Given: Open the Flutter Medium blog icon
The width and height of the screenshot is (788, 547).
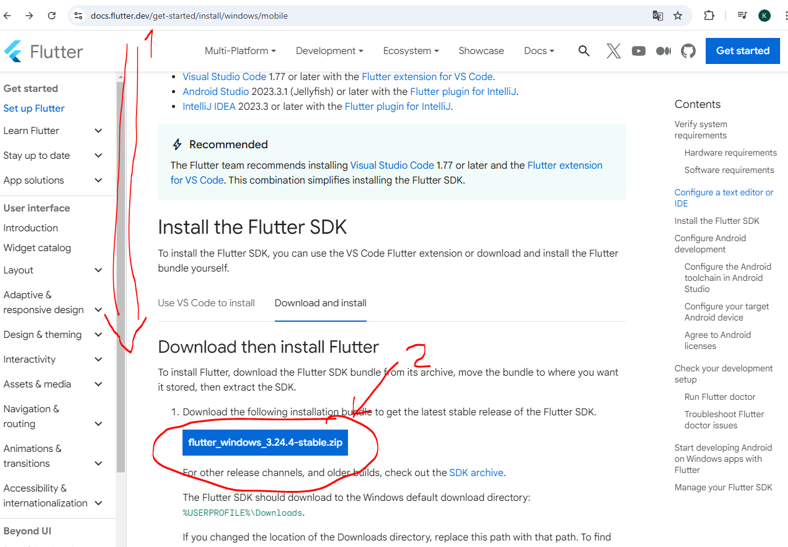Looking at the screenshot, I should pos(663,51).
